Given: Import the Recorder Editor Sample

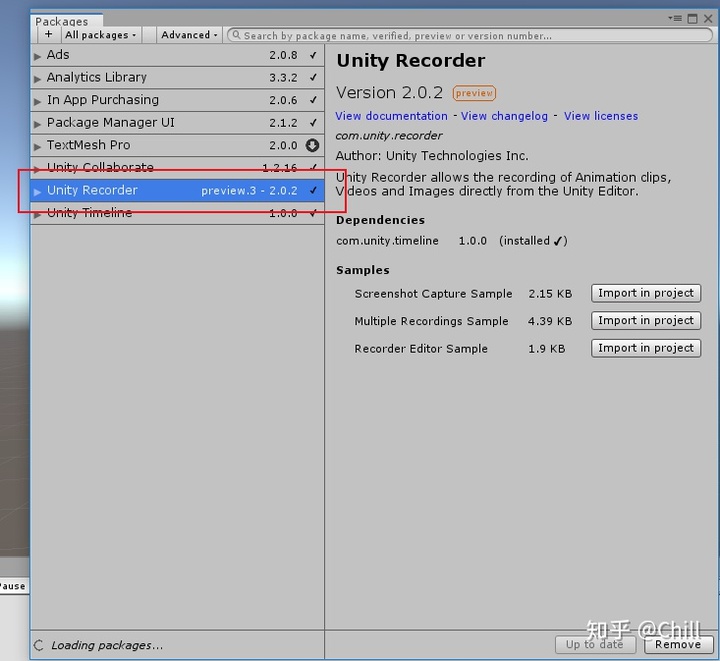Looking at the screenshot, I should click(x=646, y=348).
